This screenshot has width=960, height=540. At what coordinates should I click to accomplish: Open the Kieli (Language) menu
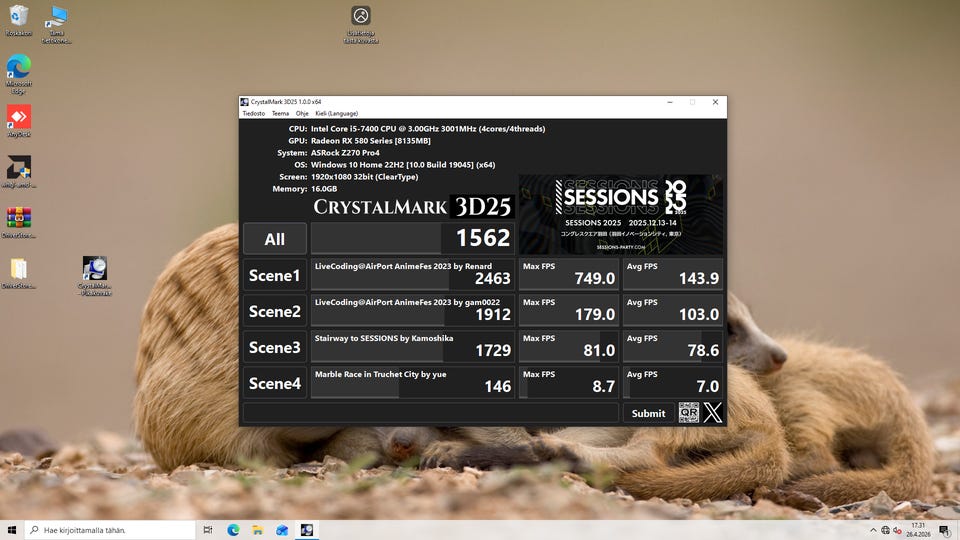pos(336,113)
